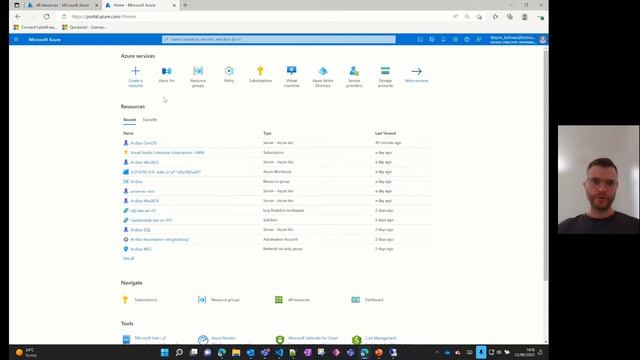The height and width of the screenshot is (360, 640).
Task: Open Resource groups in Azure services
Action: [198, 76]
